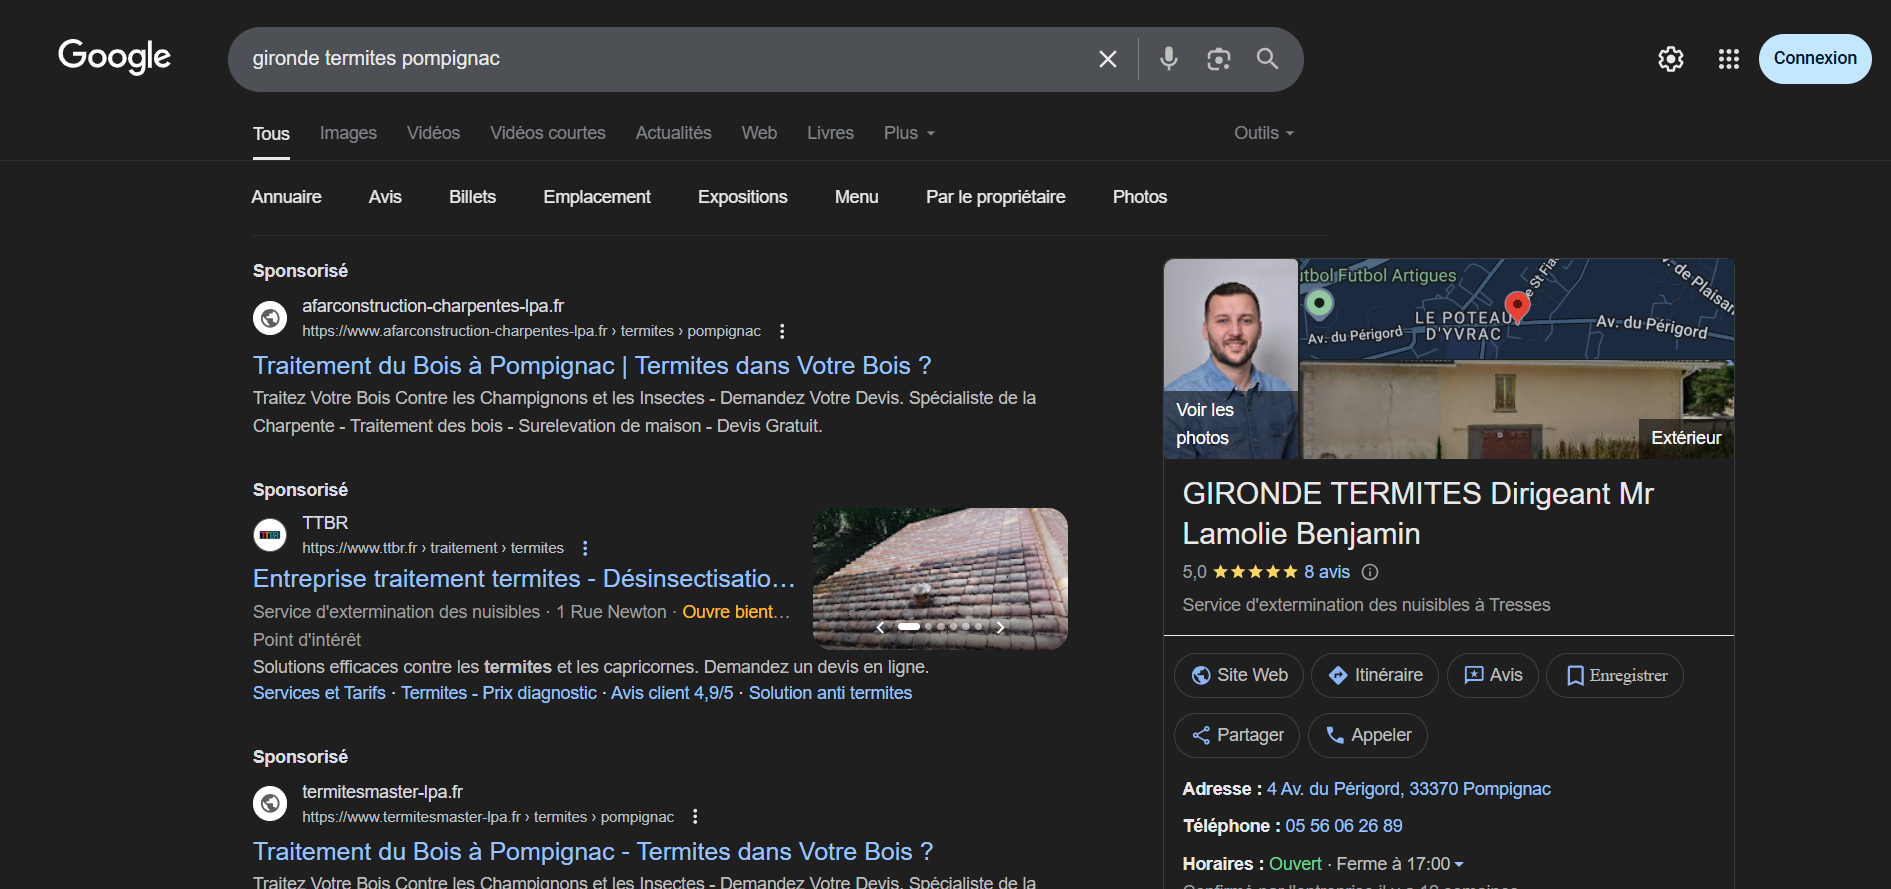Click the green Futbol Futbol Artigues map marker
The width and height of the screenshot is (1891, 889).
click(x=1320, y=303)
